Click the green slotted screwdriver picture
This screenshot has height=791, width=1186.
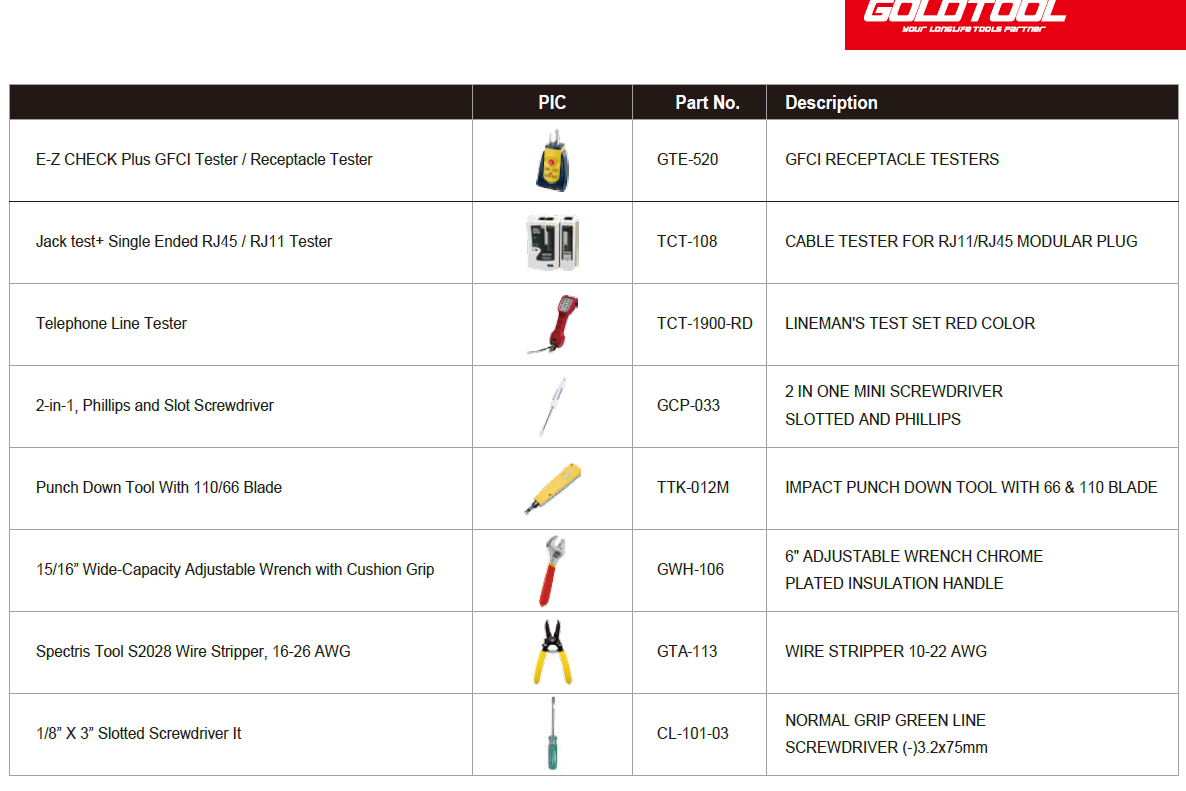click(553, 734)
